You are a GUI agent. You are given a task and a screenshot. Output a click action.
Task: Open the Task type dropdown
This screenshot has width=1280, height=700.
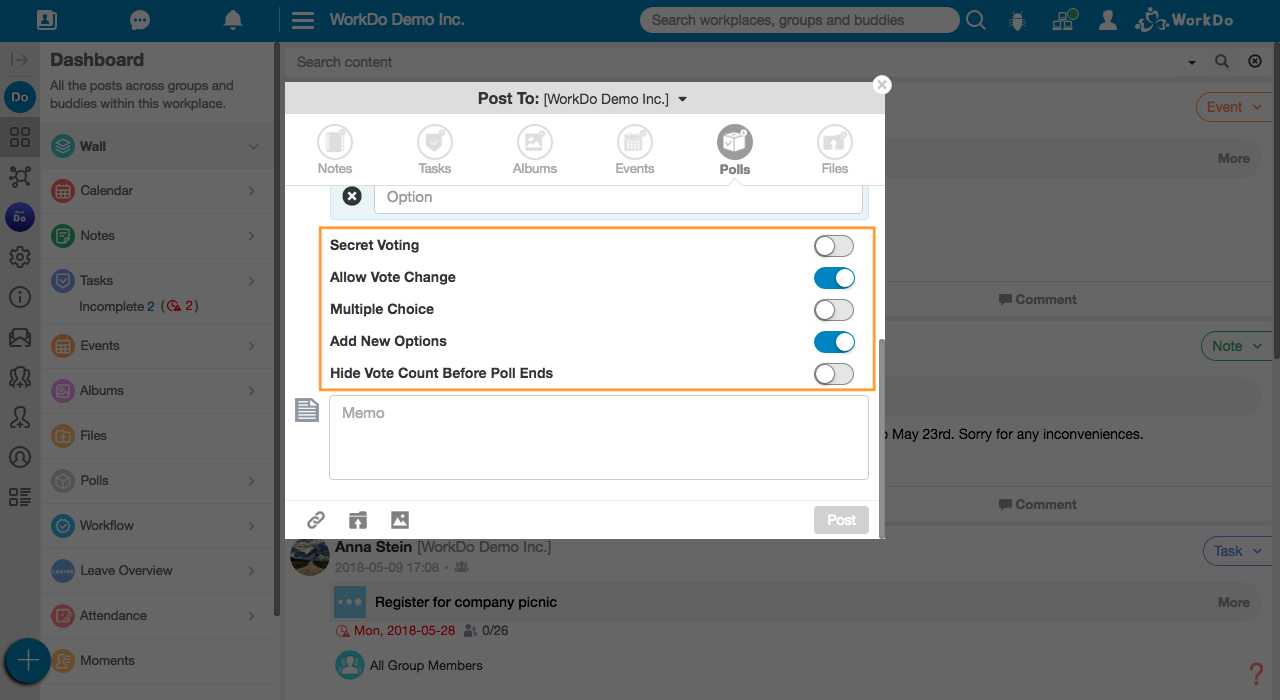1236,551
